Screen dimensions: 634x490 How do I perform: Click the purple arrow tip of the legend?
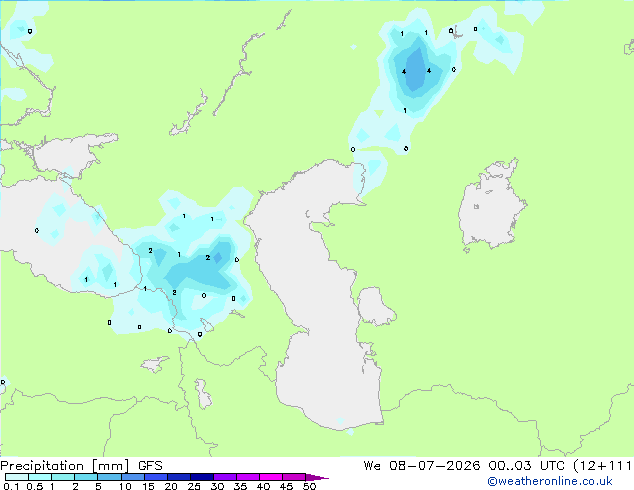pyautogui.click(x=317, y=477)
